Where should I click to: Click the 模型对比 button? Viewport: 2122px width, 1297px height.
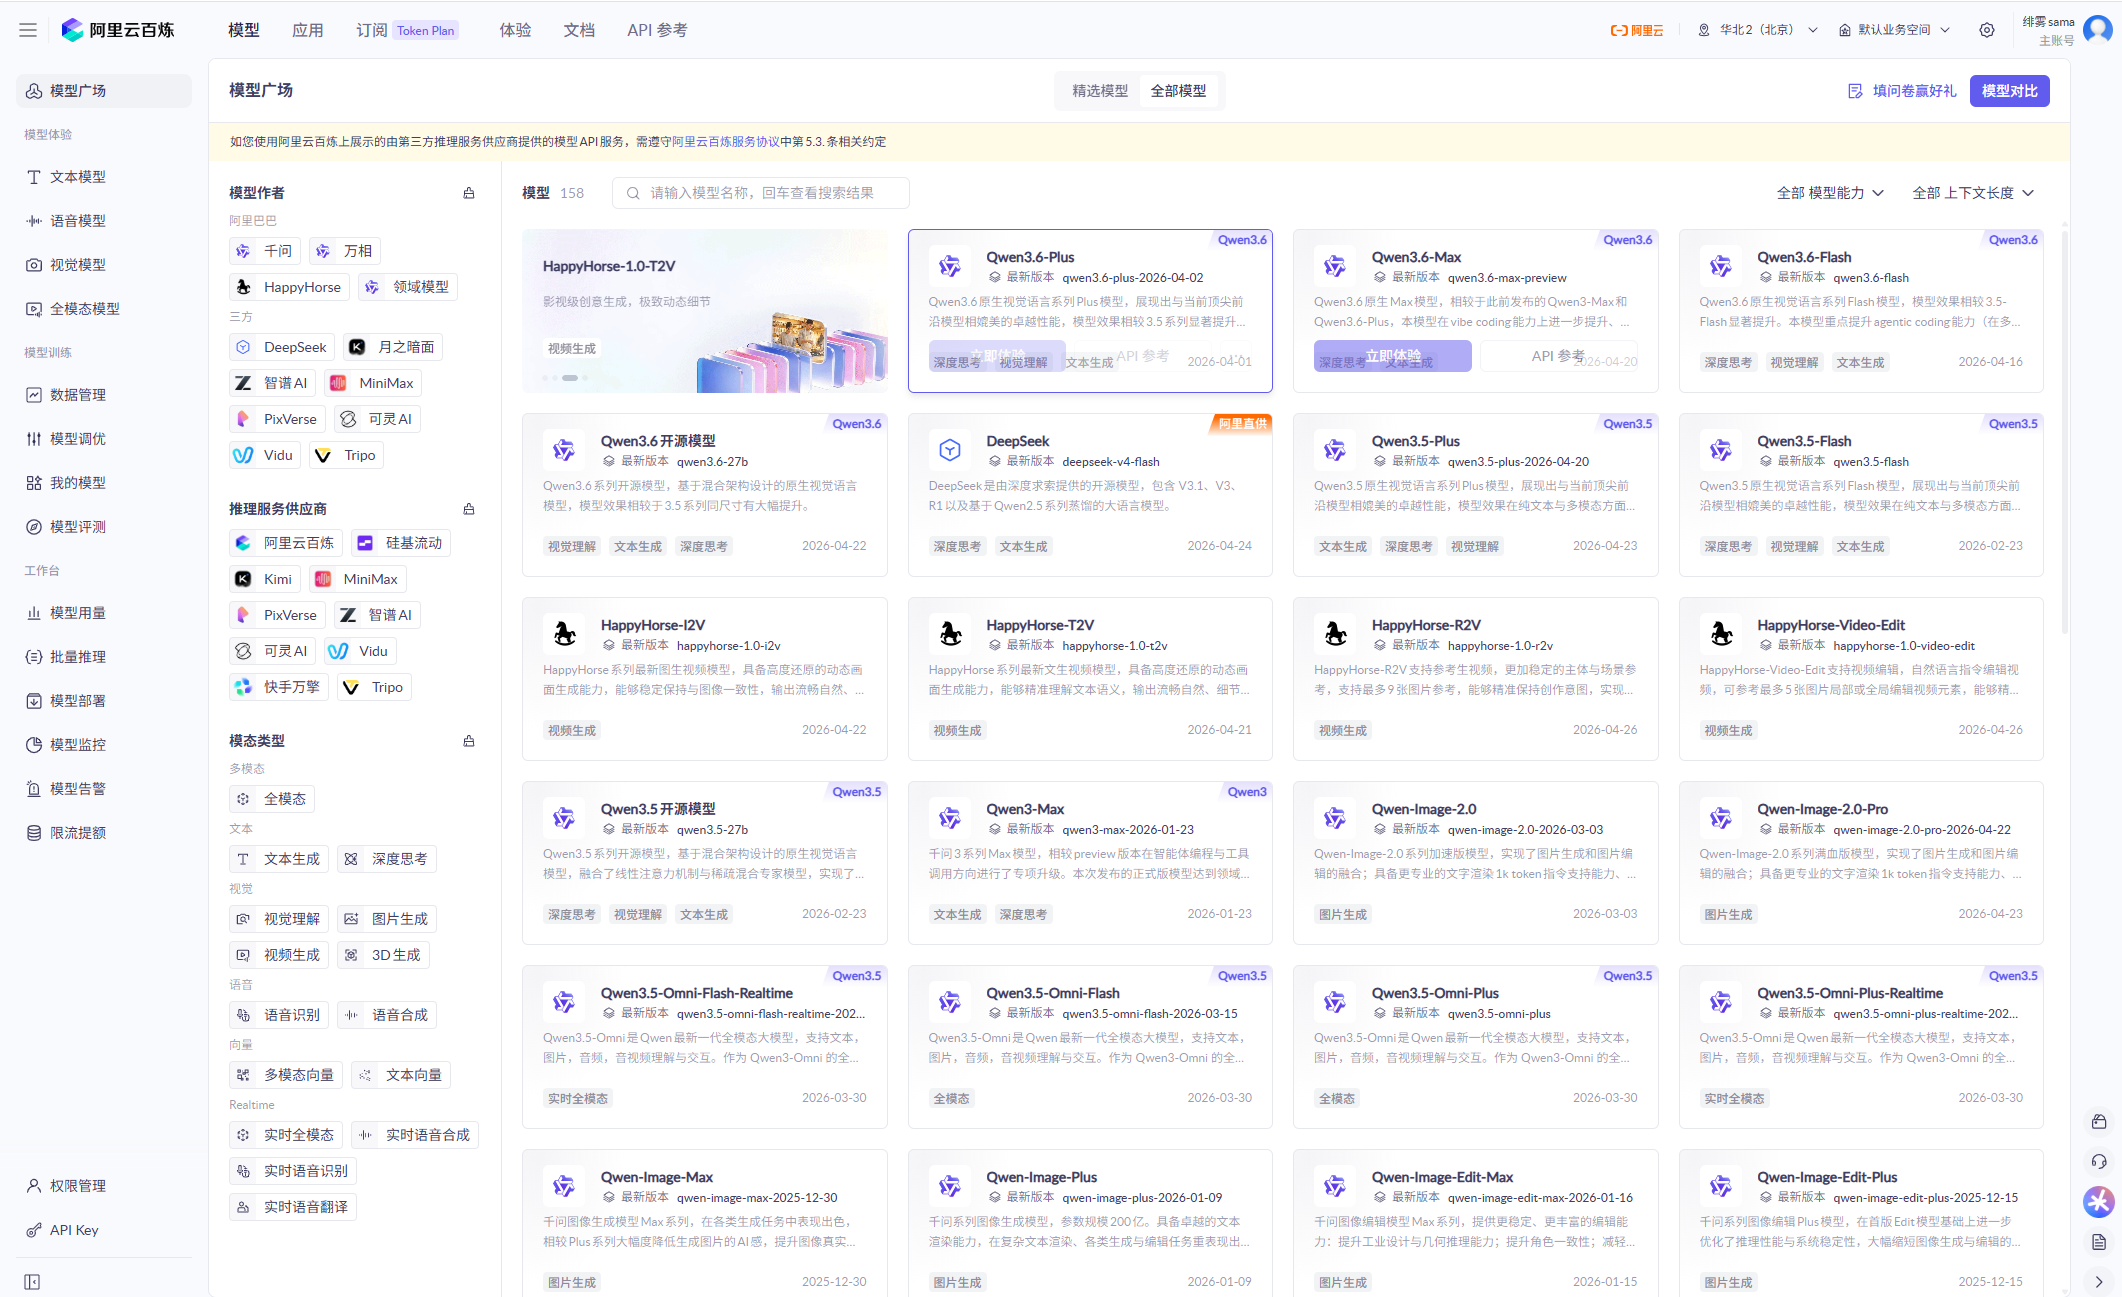click(2010, 91)
